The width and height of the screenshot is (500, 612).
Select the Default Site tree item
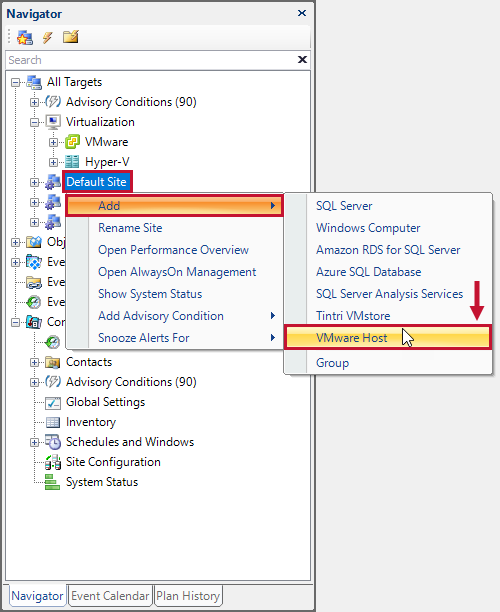pos(96,182)
